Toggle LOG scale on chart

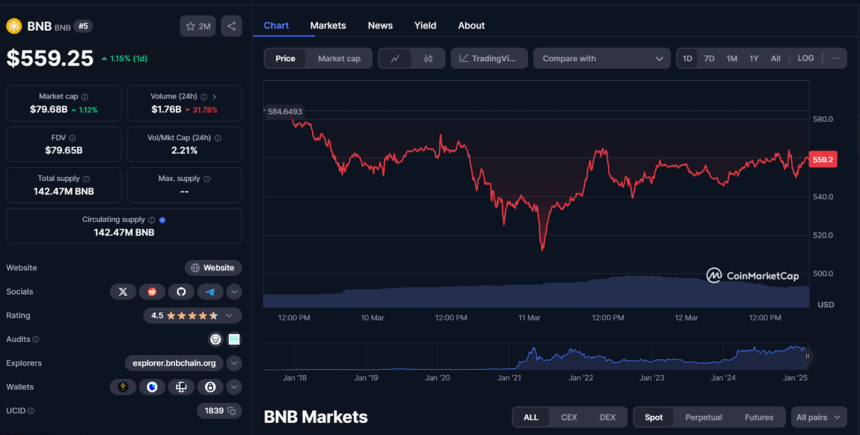coord(806,58)
